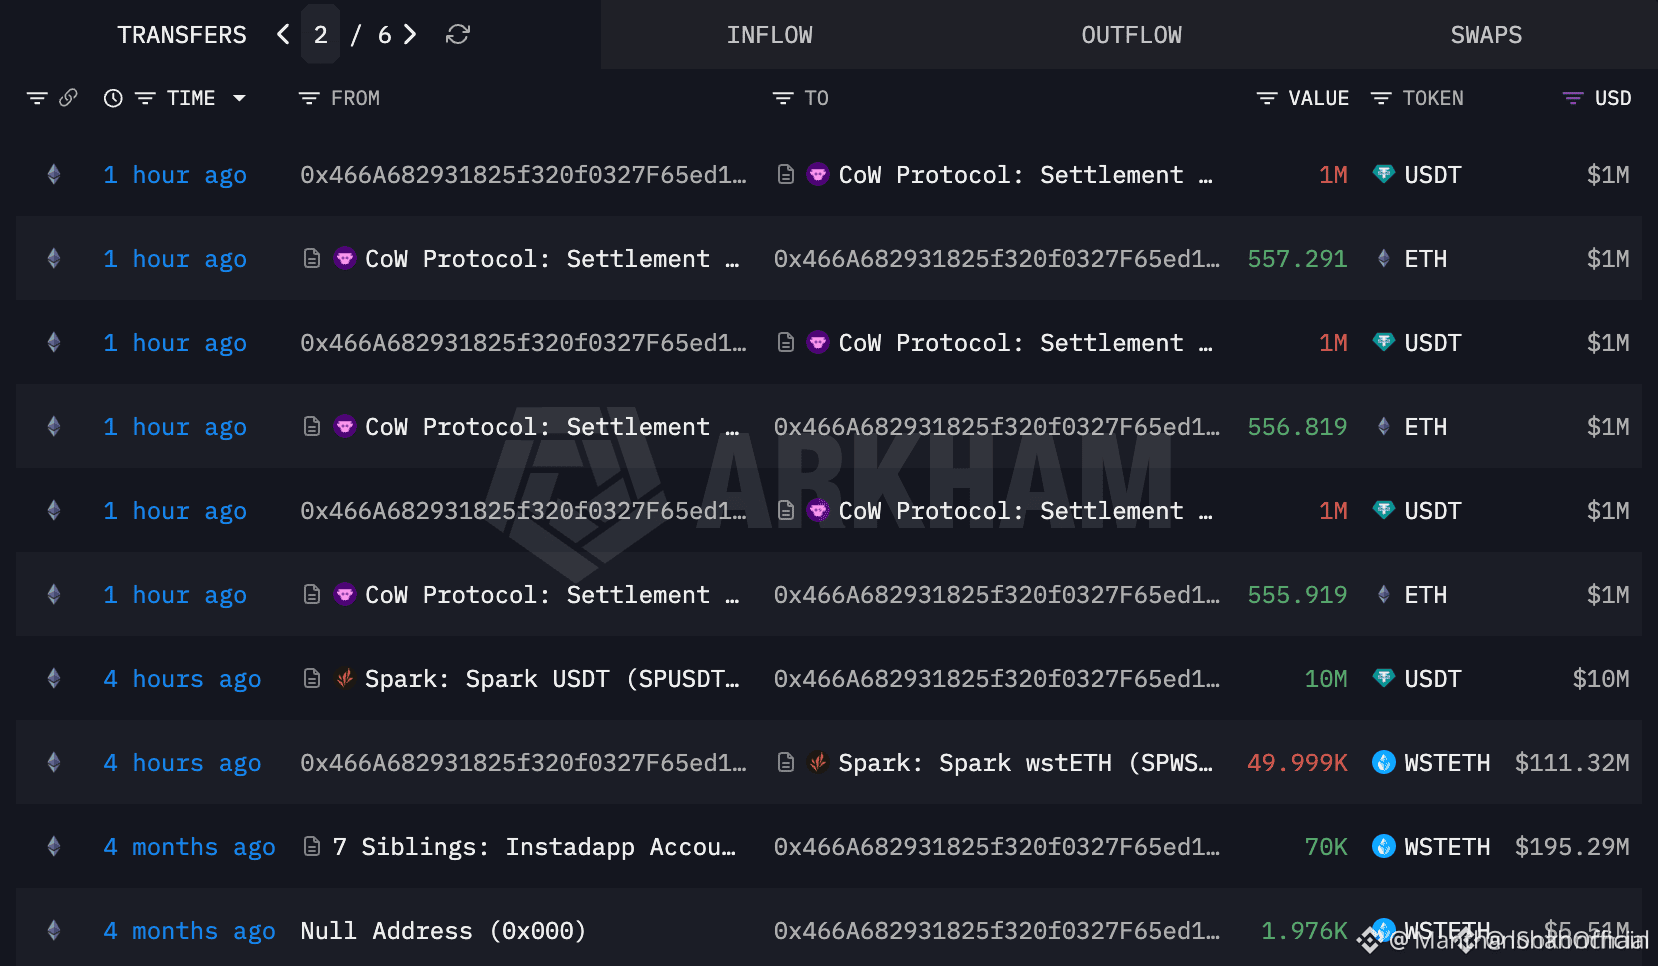The image size is (1658, 966).
Task: Open Spark wstETH recipient entity
Action: (1026, 763)
